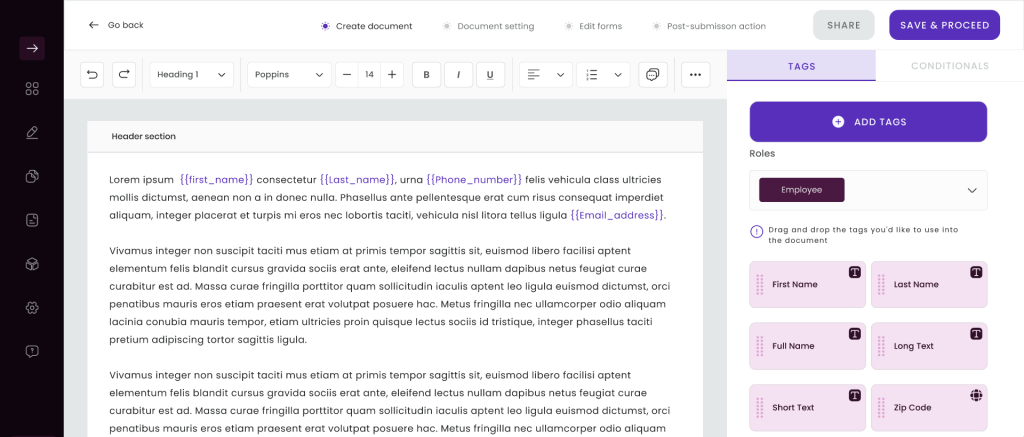1024x437 pixels.
Task: Select the Last Name tag card
Action: coord(929,284)
